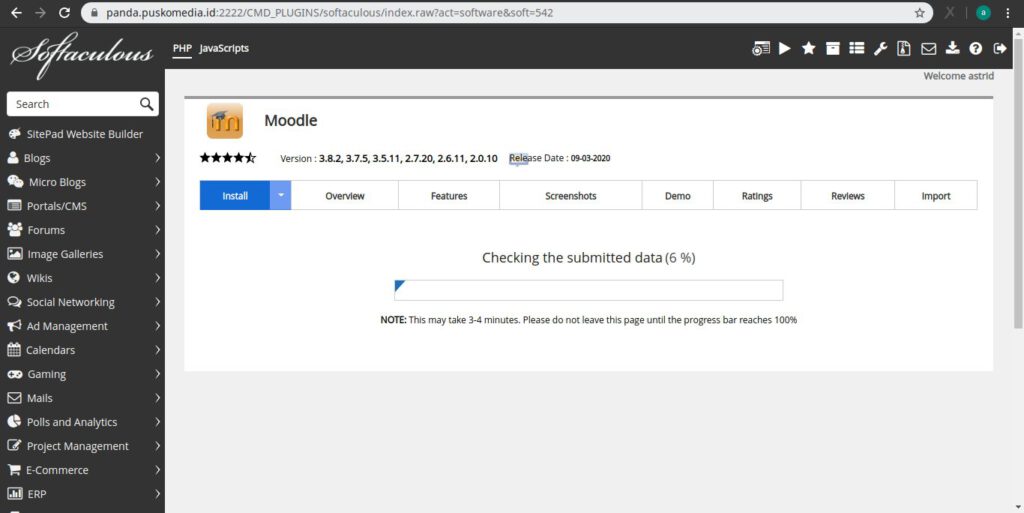Click the installation progress bar
The height and width of the screenshot is (513, 1024).
point(588,290)
